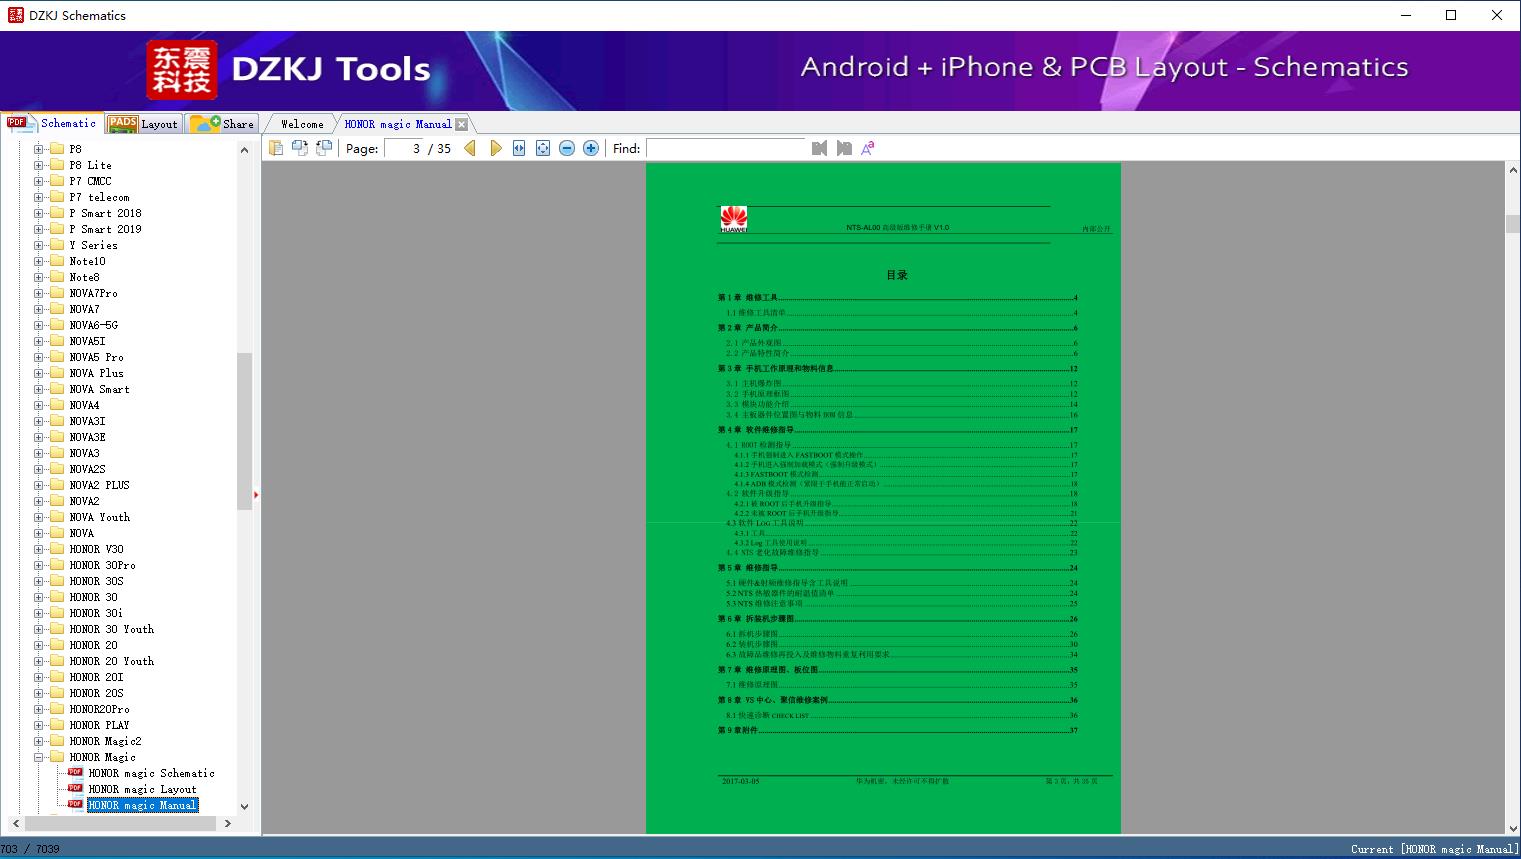Screen dimensions: 1521x859
Task: Expand the NOVA6-5G tree node
Action: pos(39,325)
